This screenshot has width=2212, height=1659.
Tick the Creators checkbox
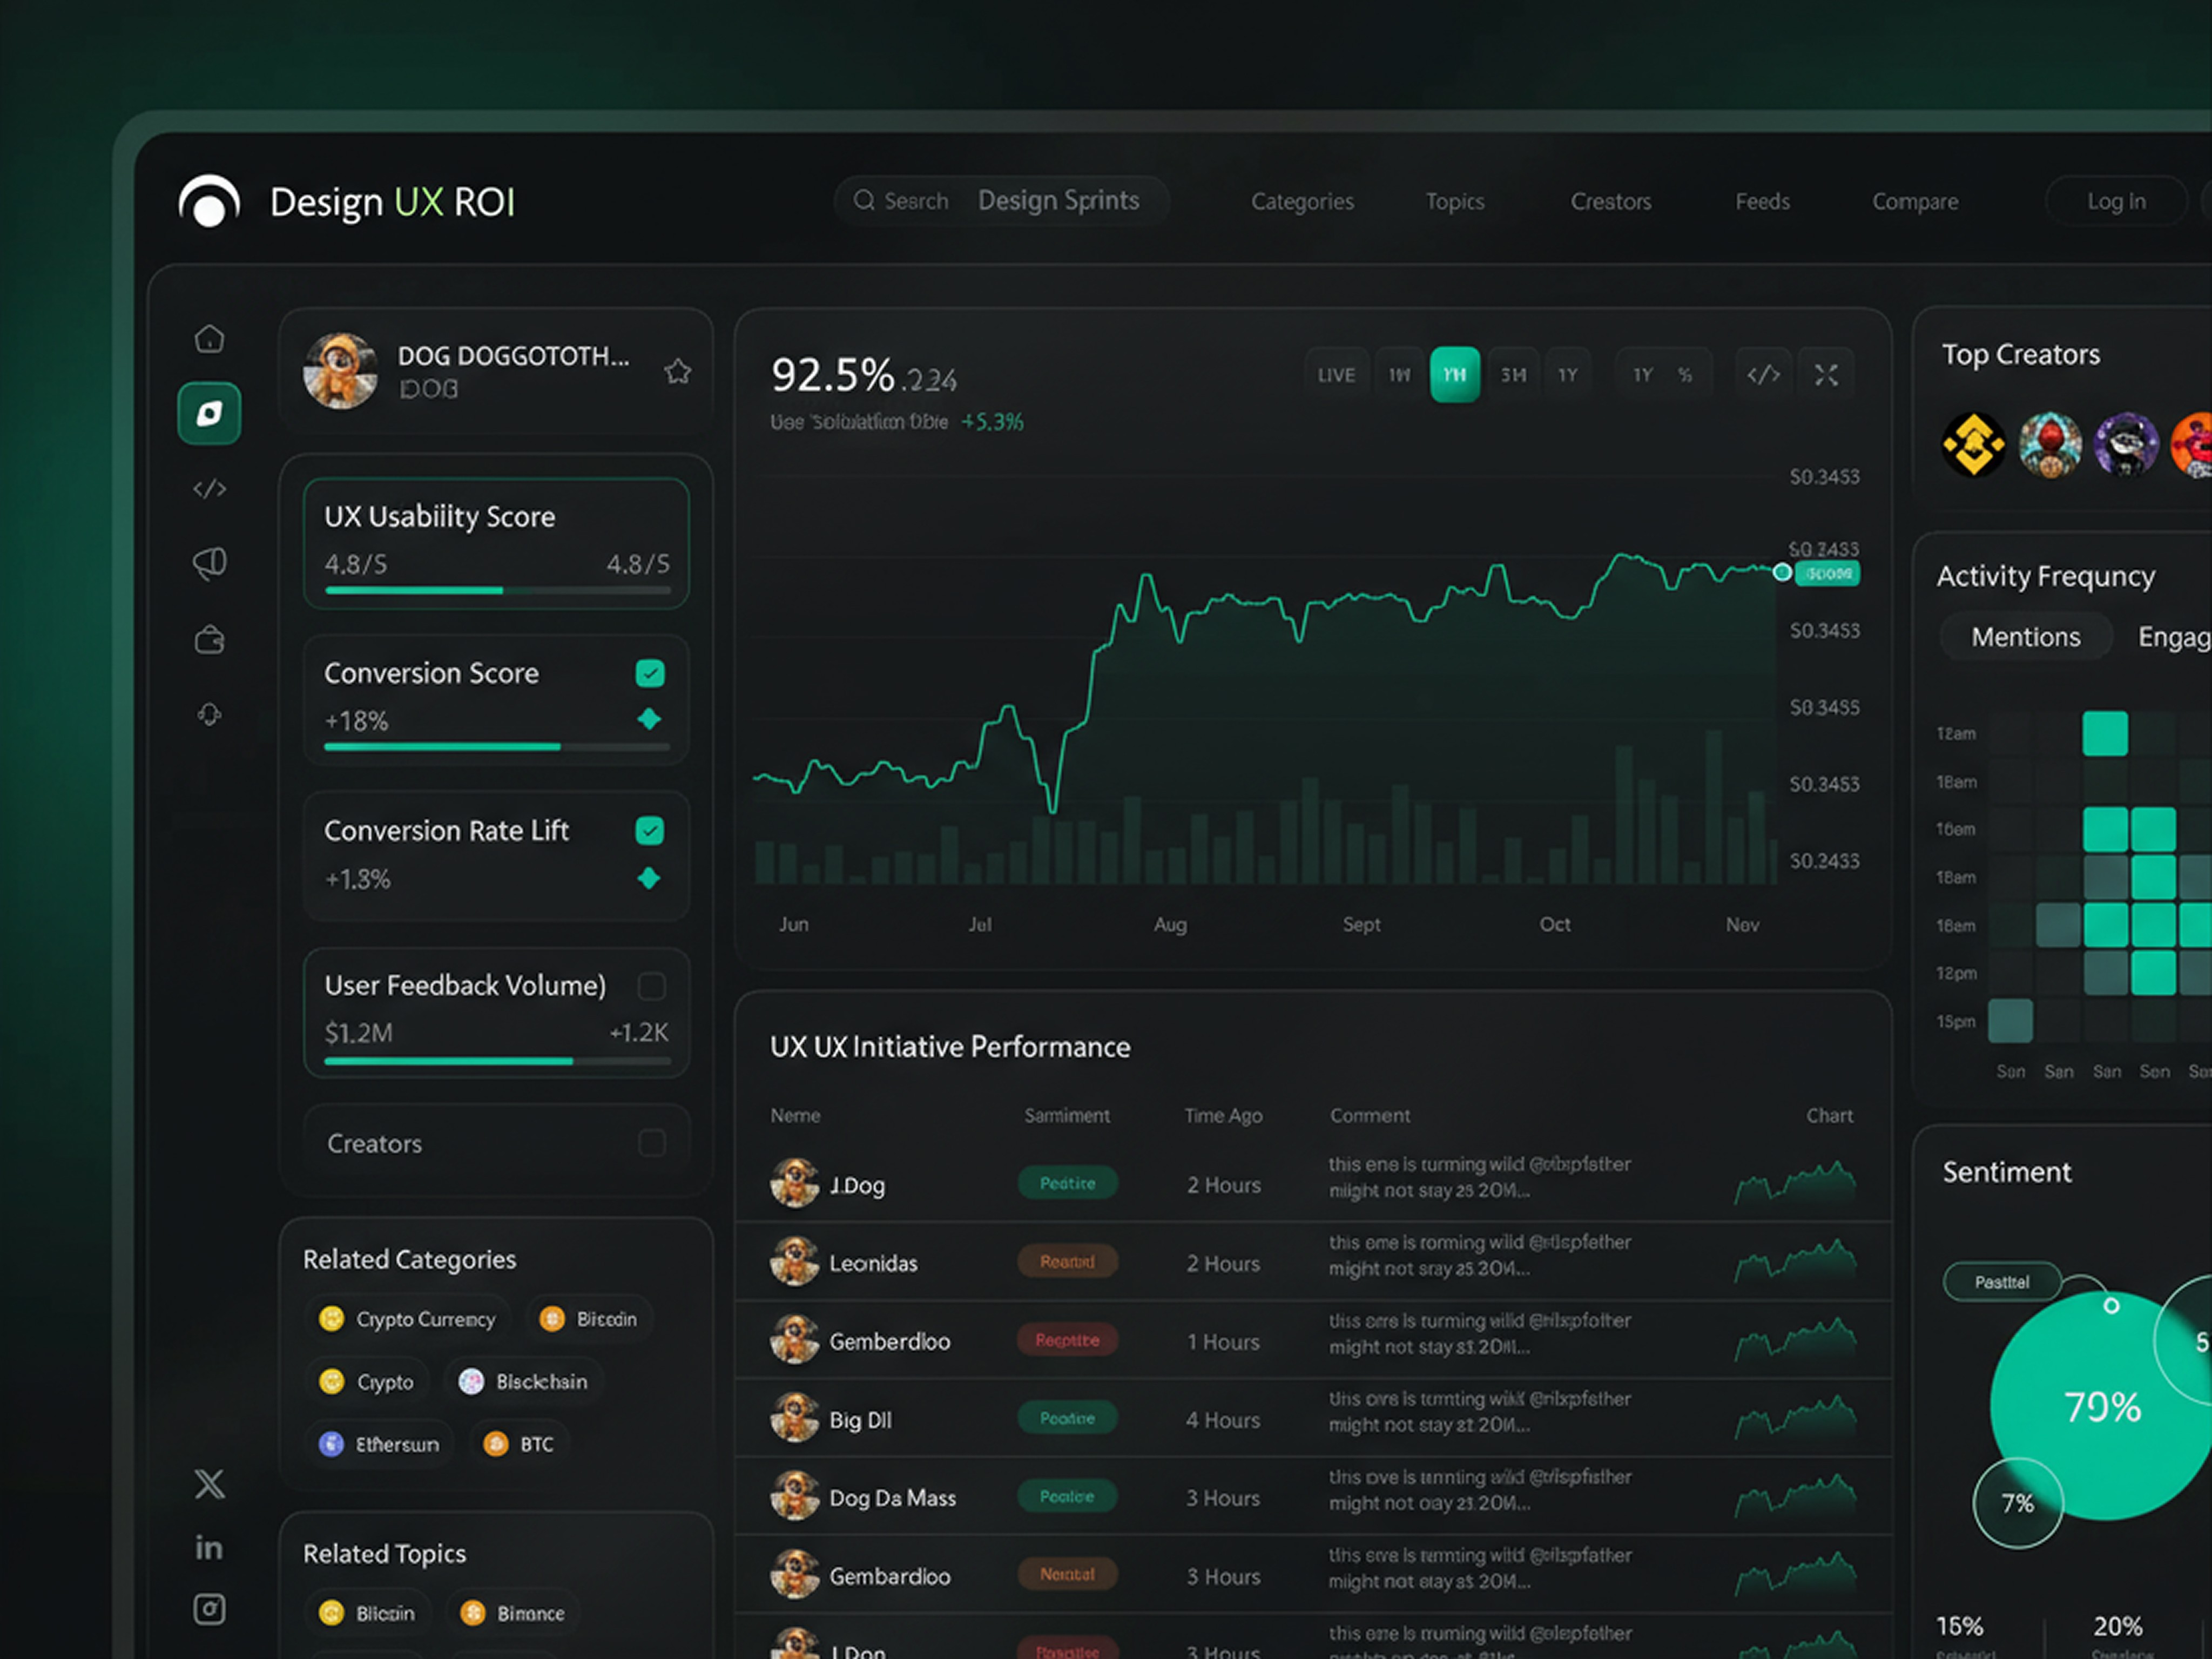coord(651,1143)
